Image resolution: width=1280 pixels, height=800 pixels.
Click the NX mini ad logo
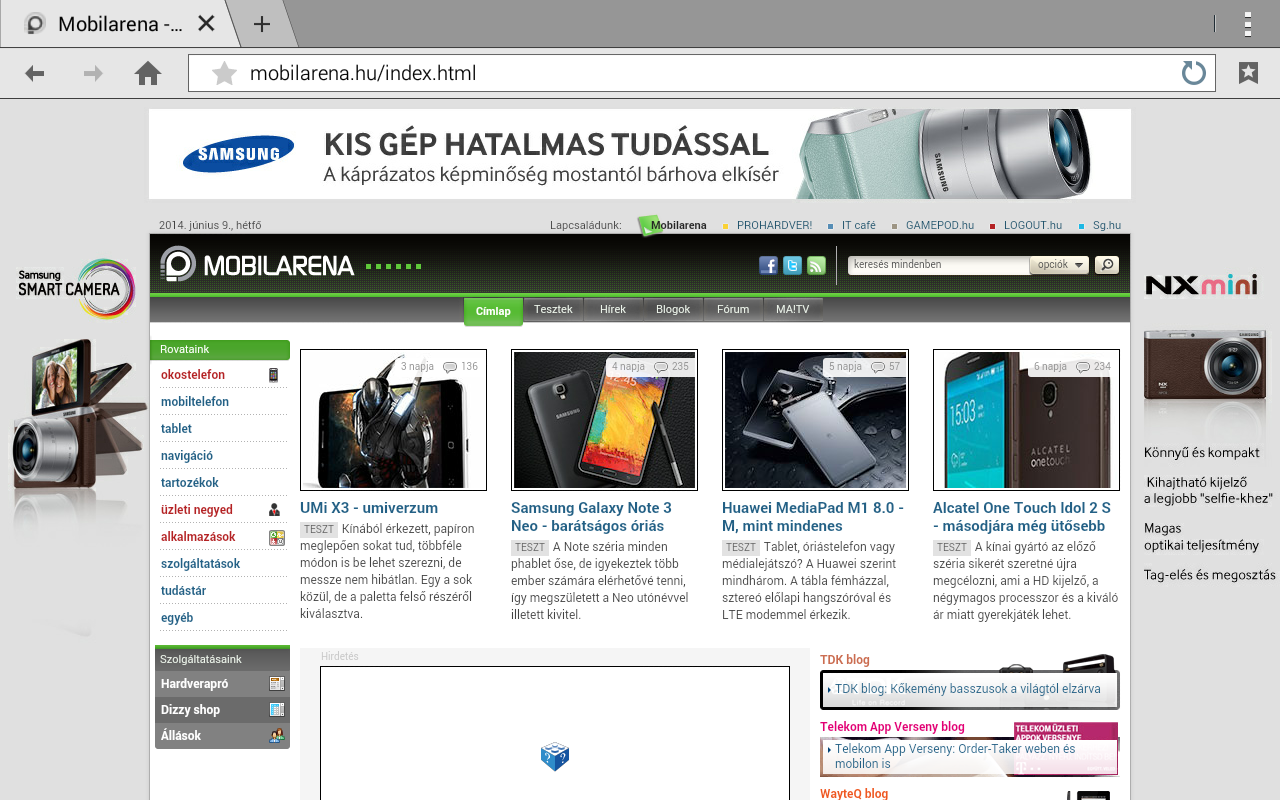point(1201,286)
